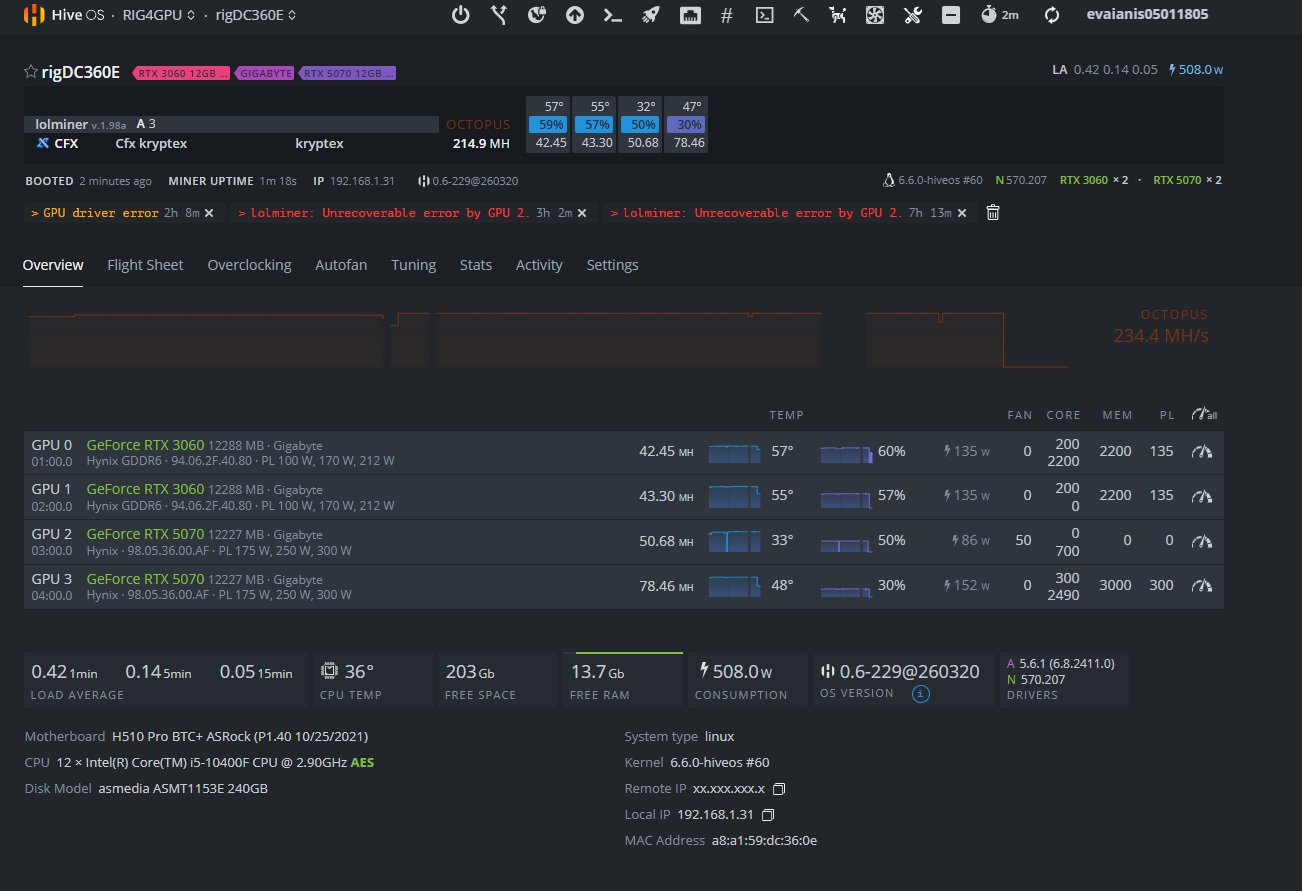Expand the rigDC360E worker selector
Viewport: 1302px width, 891px height.
(x=255, y=15)
